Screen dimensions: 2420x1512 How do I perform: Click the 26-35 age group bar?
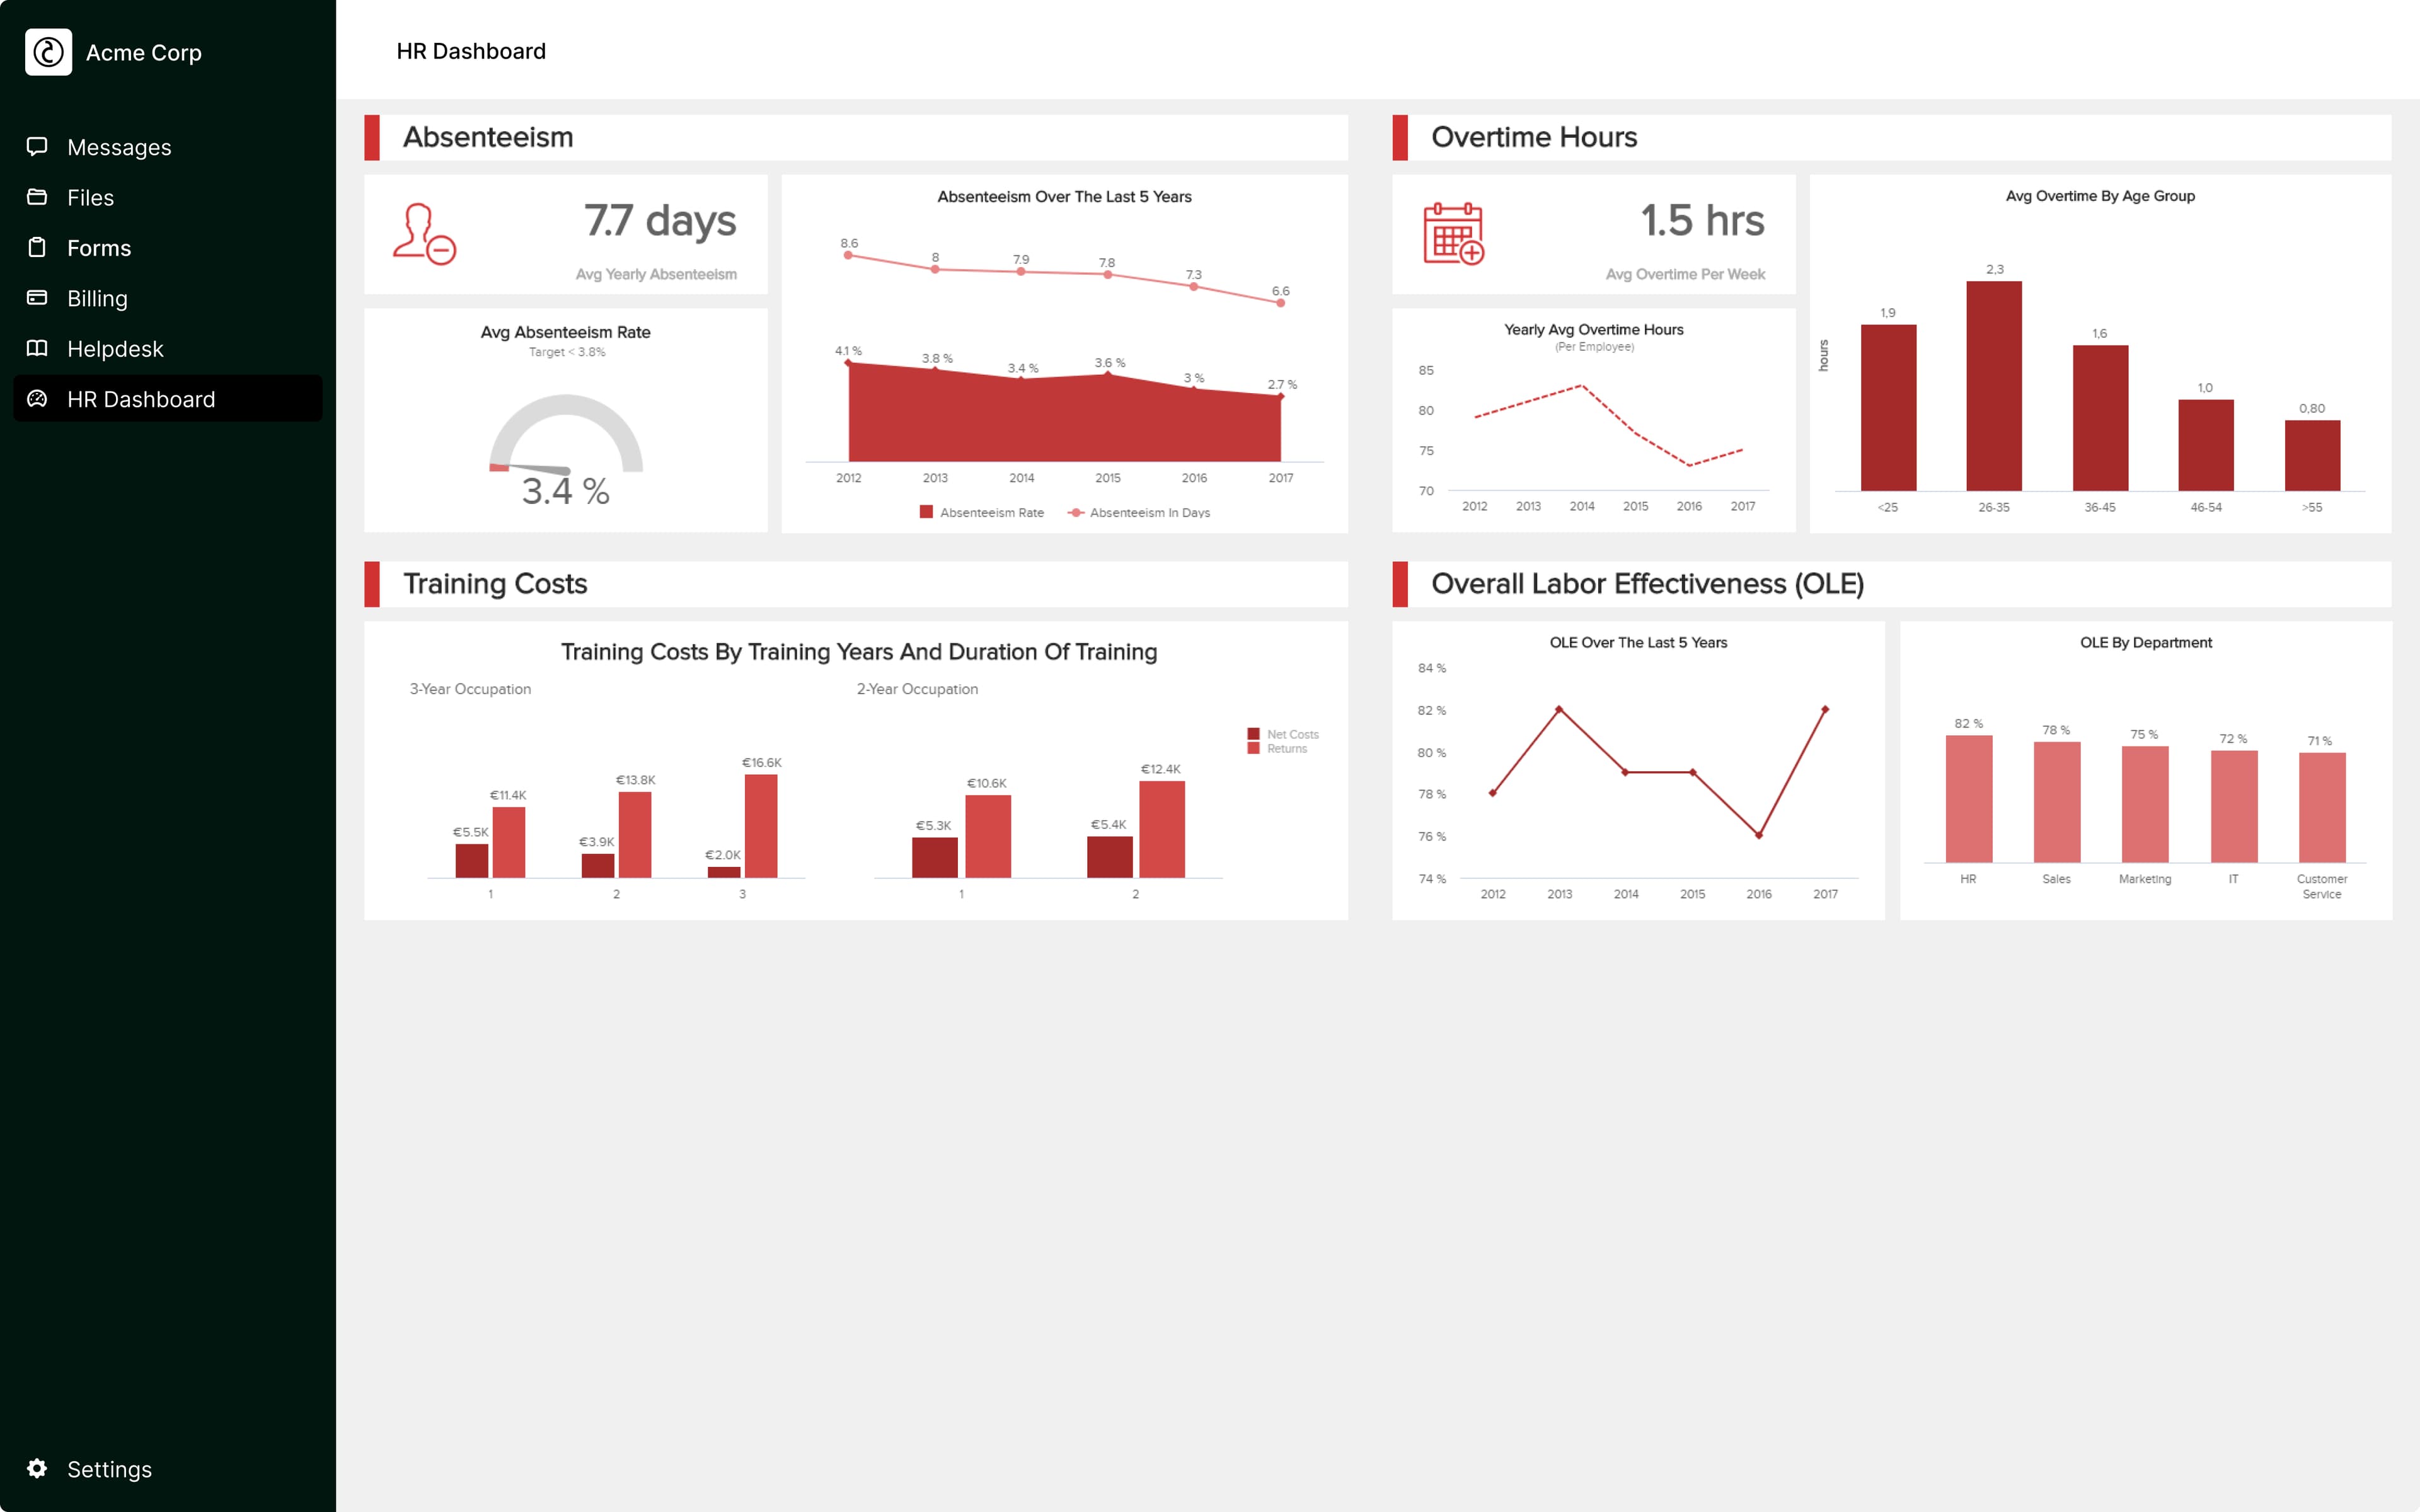coord(1993,386)
